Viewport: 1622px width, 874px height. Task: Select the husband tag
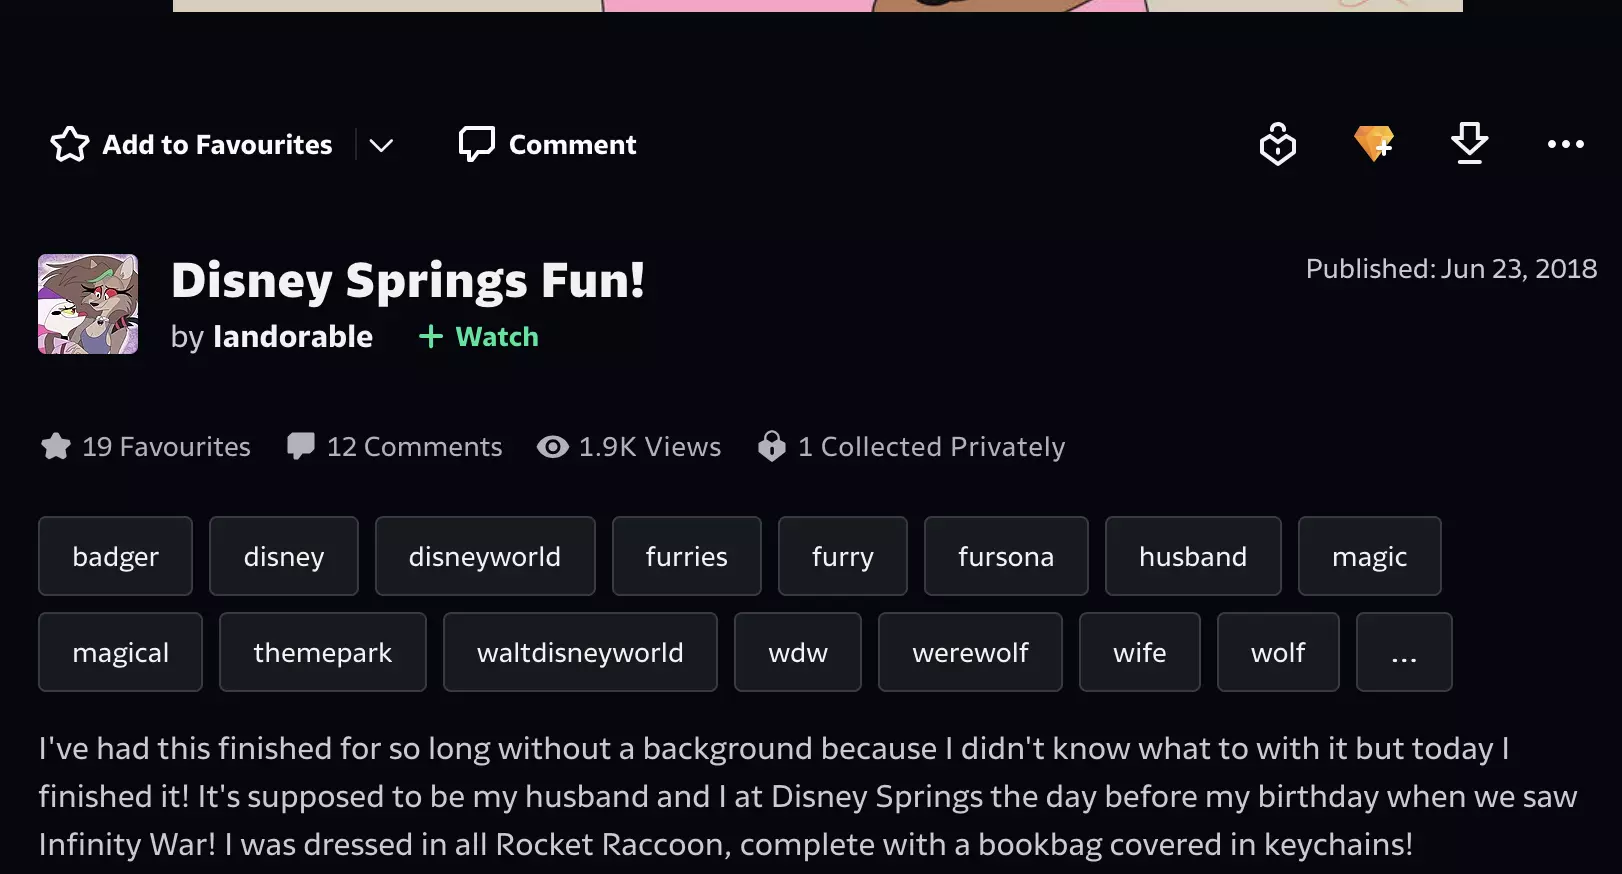pos(1193,556)
